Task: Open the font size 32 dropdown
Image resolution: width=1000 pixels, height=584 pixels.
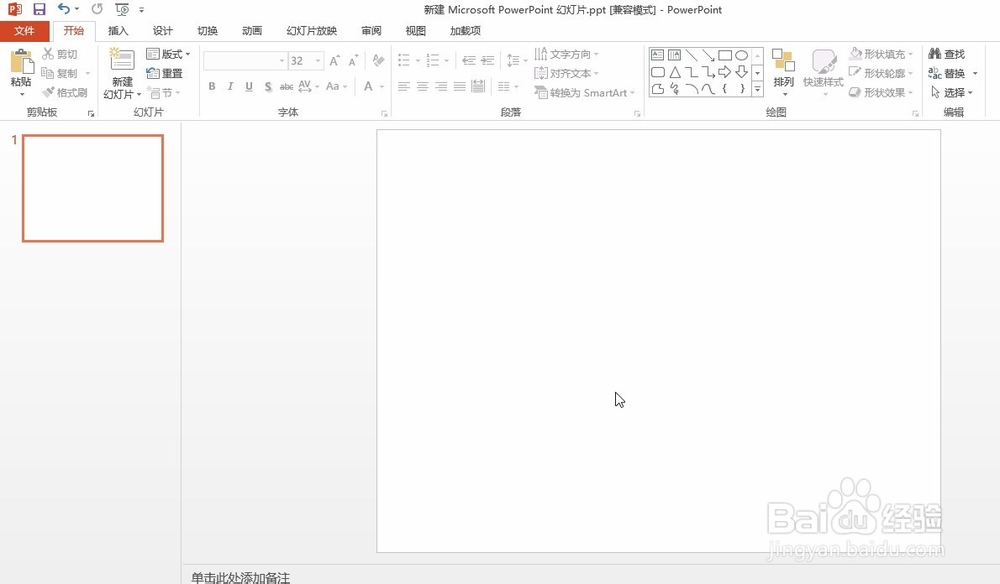Action: pyautogui.click(x=318, y=61)
